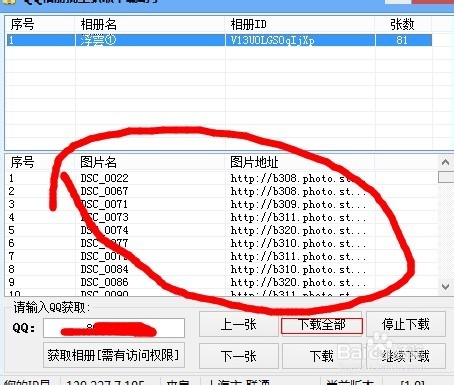Select album row 浮云①
Screen dimensions: 454x385
(x=219, y=40)
